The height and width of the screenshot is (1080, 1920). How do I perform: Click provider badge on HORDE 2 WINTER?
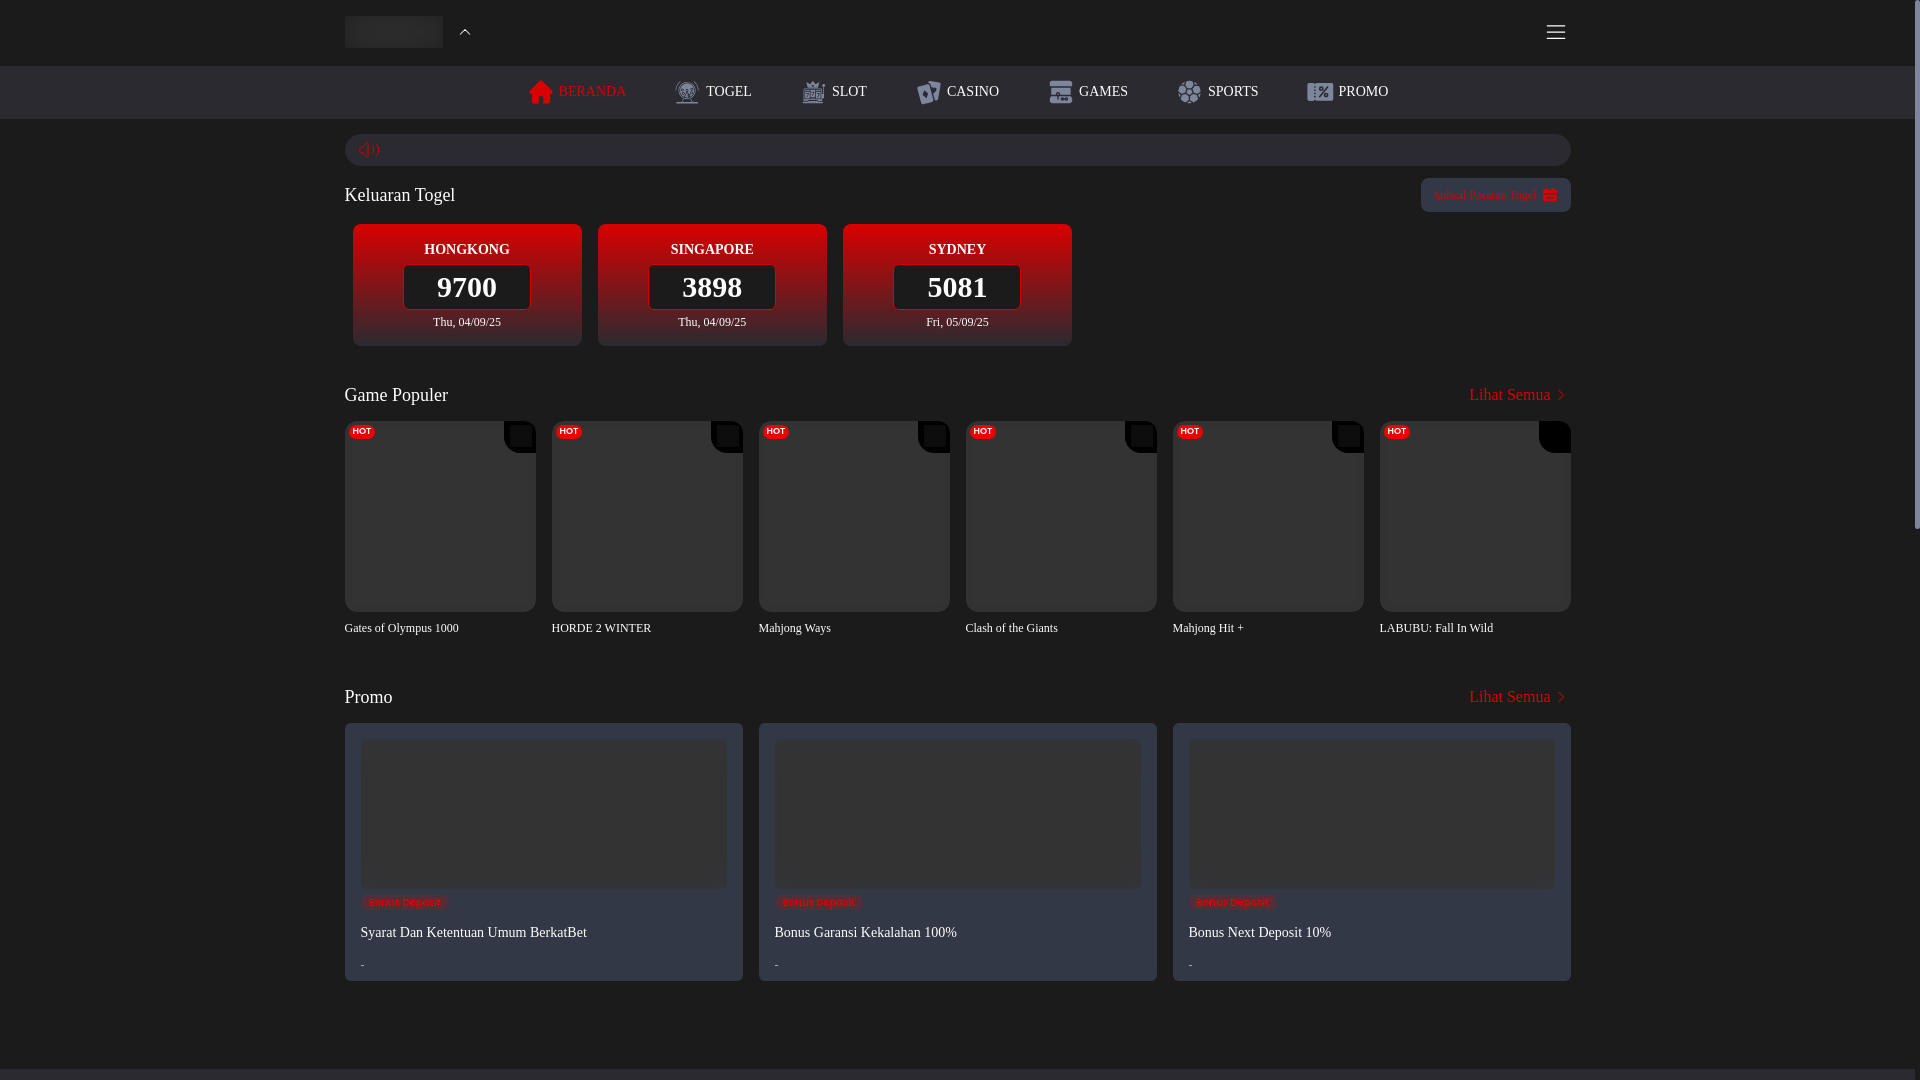coord(727,436)
